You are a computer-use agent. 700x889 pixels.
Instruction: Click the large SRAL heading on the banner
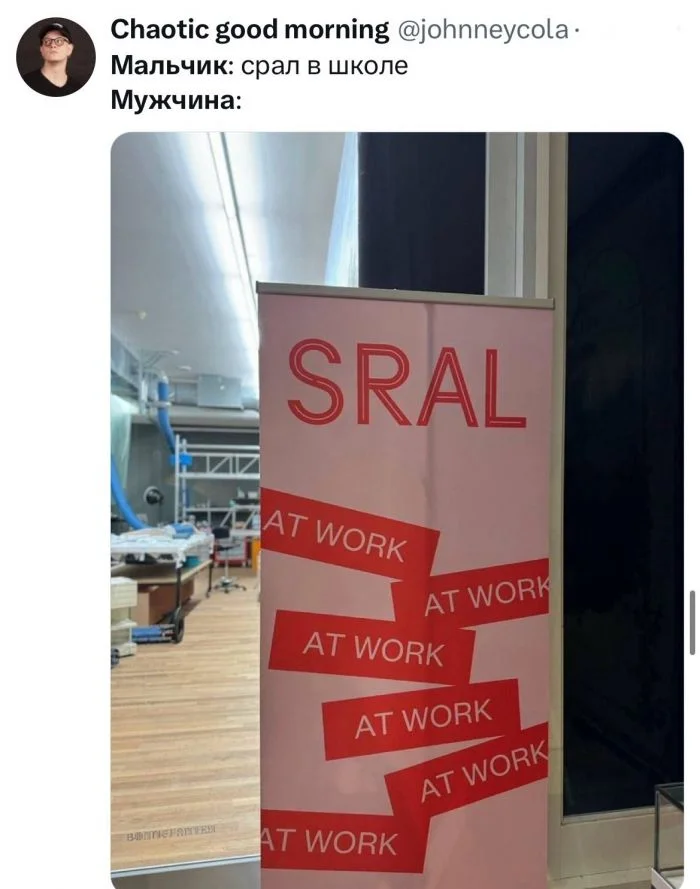click(406, 383)
